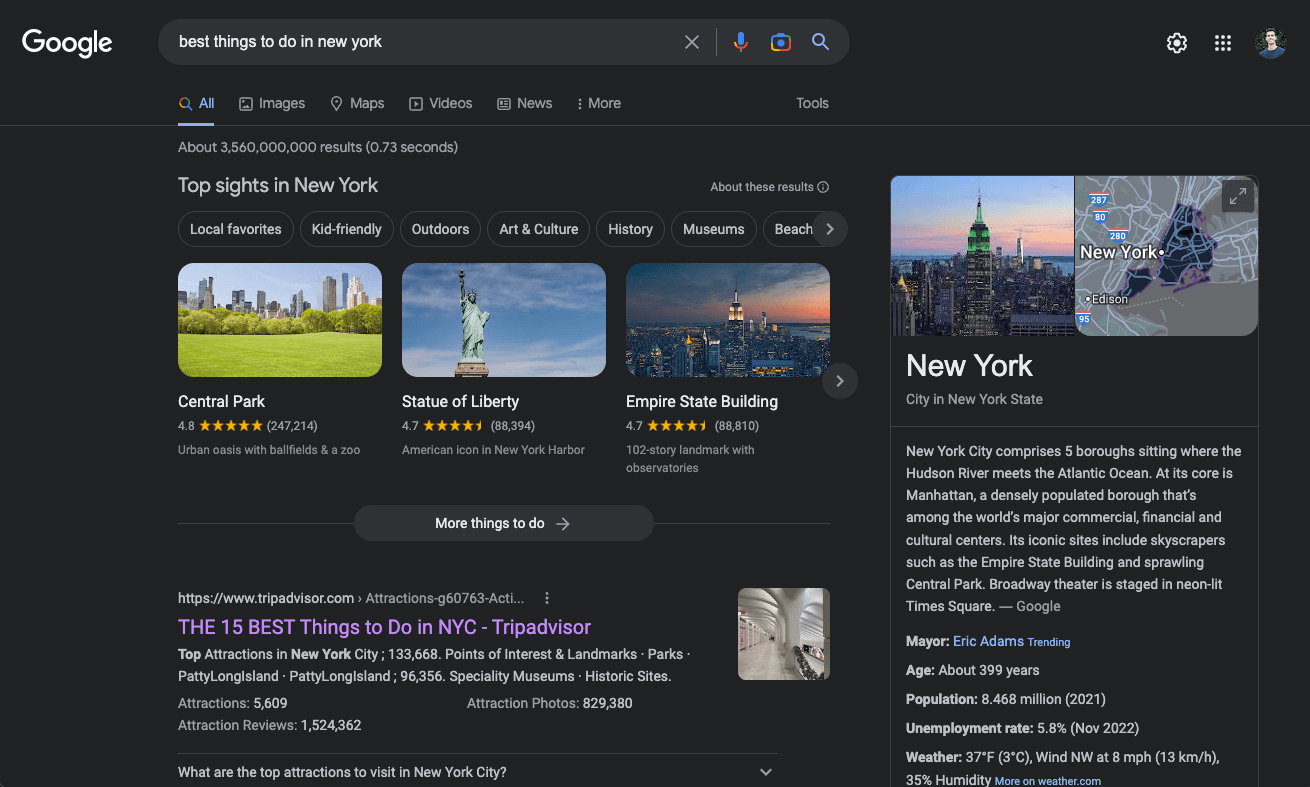This screenshot has height=787, width=1310.
Task: Open Google Lens image search
Action: (x=781, y=42)
